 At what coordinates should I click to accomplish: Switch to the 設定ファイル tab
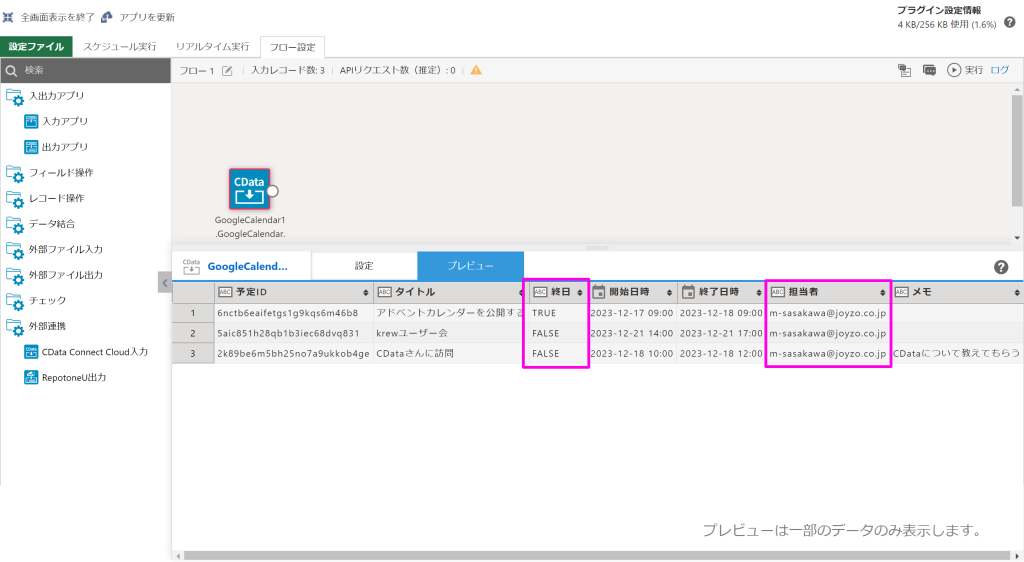pos(37,46)
